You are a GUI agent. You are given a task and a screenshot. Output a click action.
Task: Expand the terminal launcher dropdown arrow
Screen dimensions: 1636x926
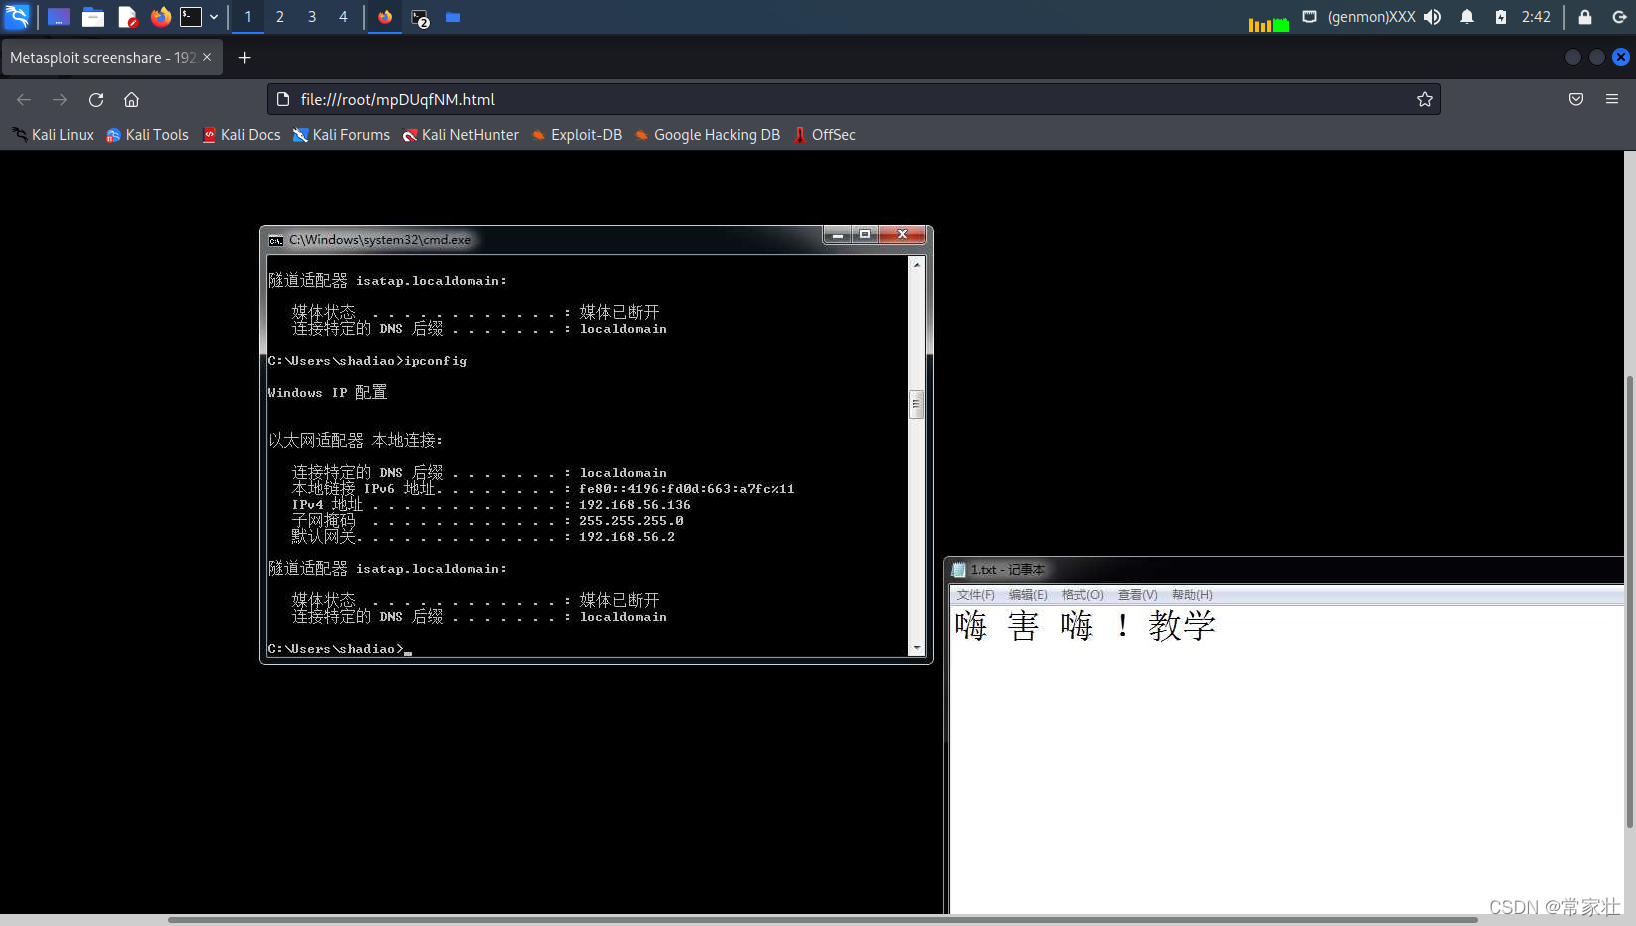click(x=214, y=17)
